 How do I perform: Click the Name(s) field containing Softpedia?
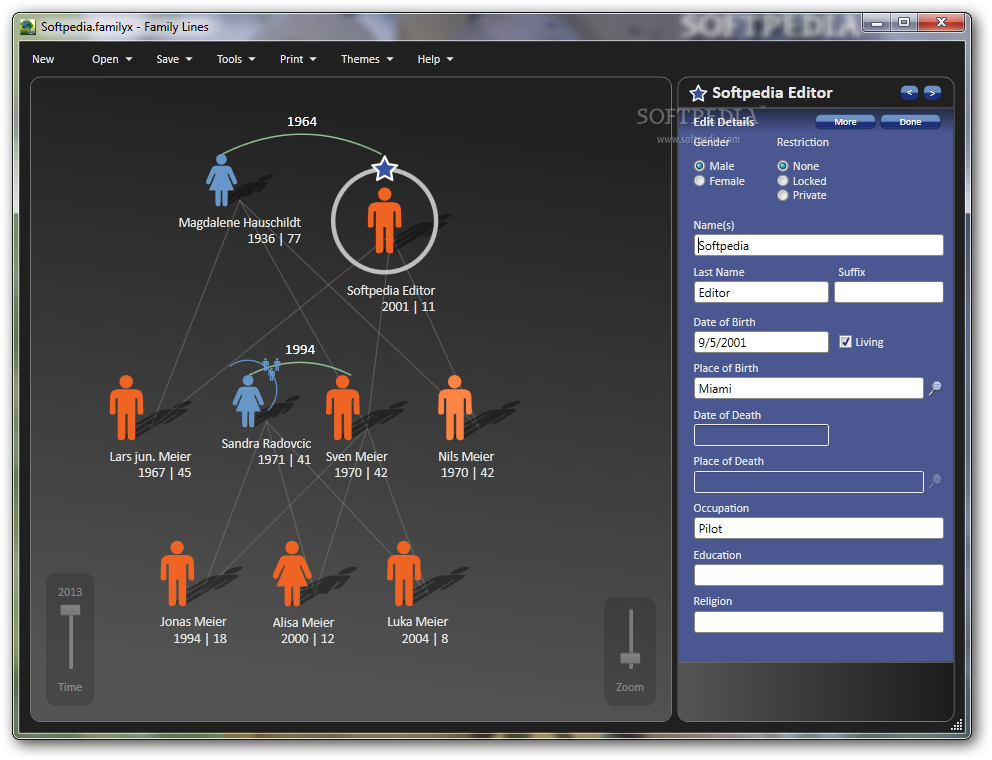point(819,246)
